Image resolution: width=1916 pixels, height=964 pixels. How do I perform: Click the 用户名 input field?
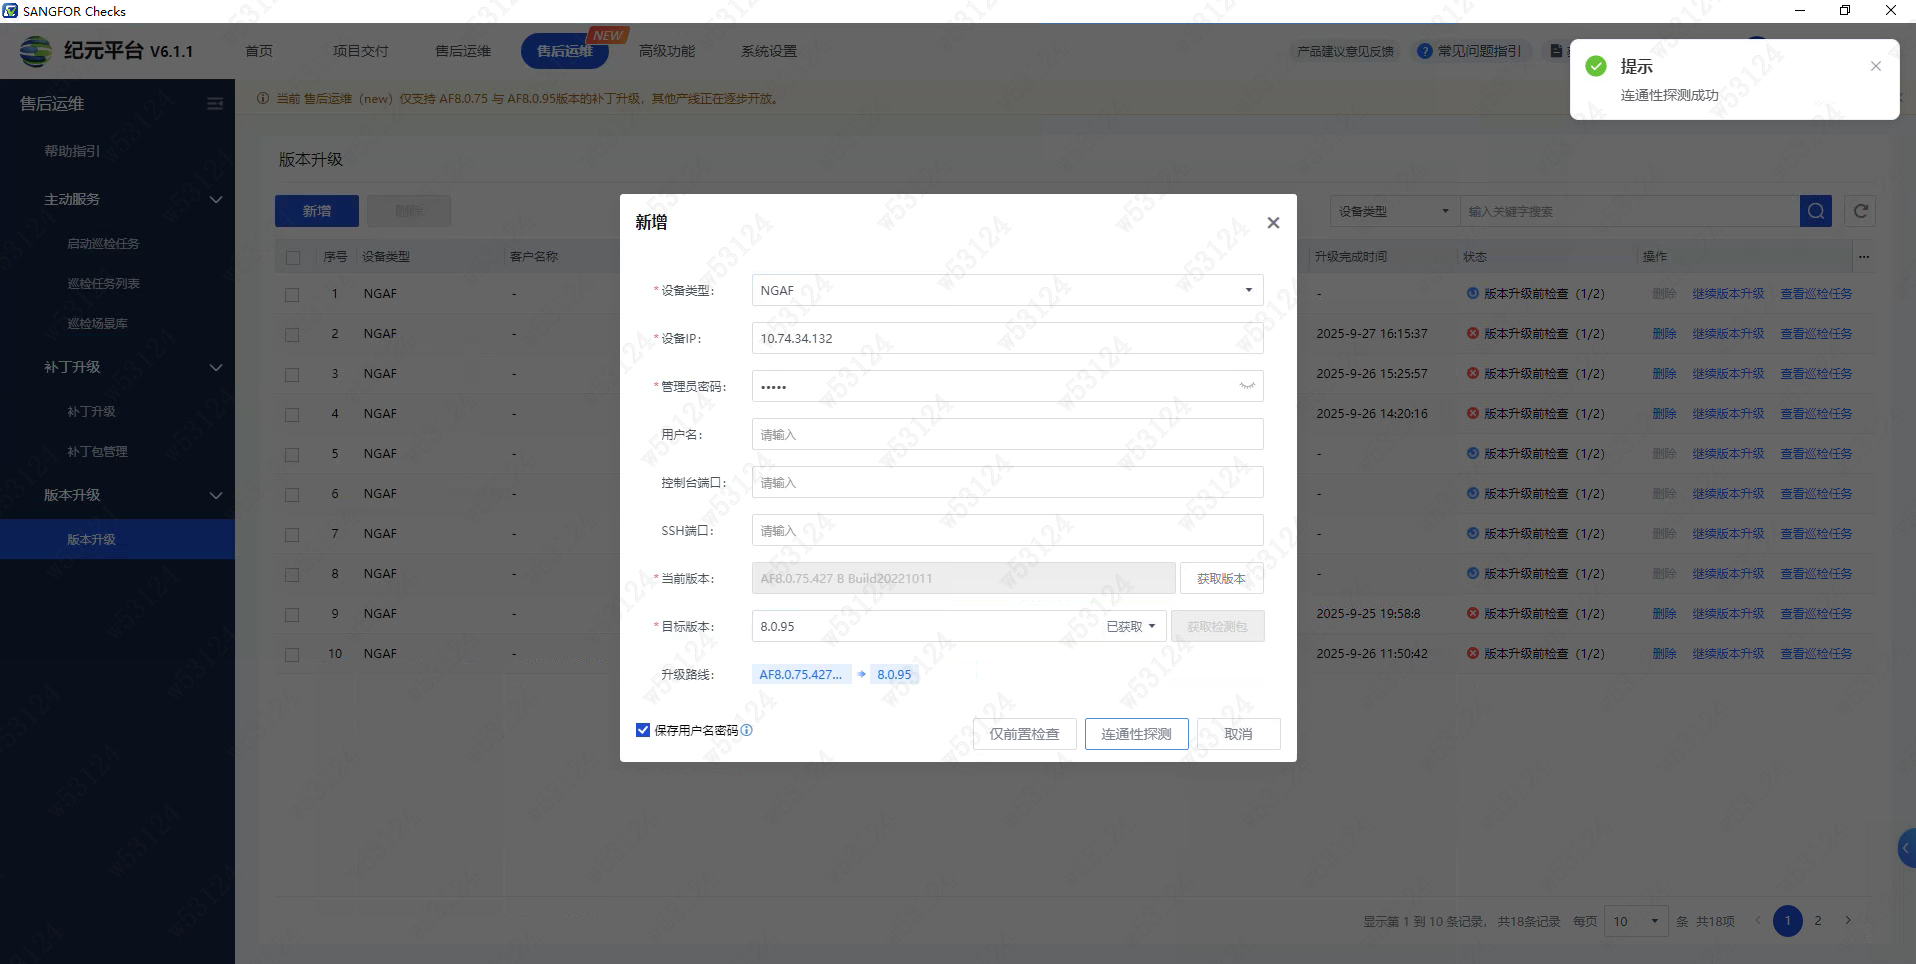[x=1006, y=434]
